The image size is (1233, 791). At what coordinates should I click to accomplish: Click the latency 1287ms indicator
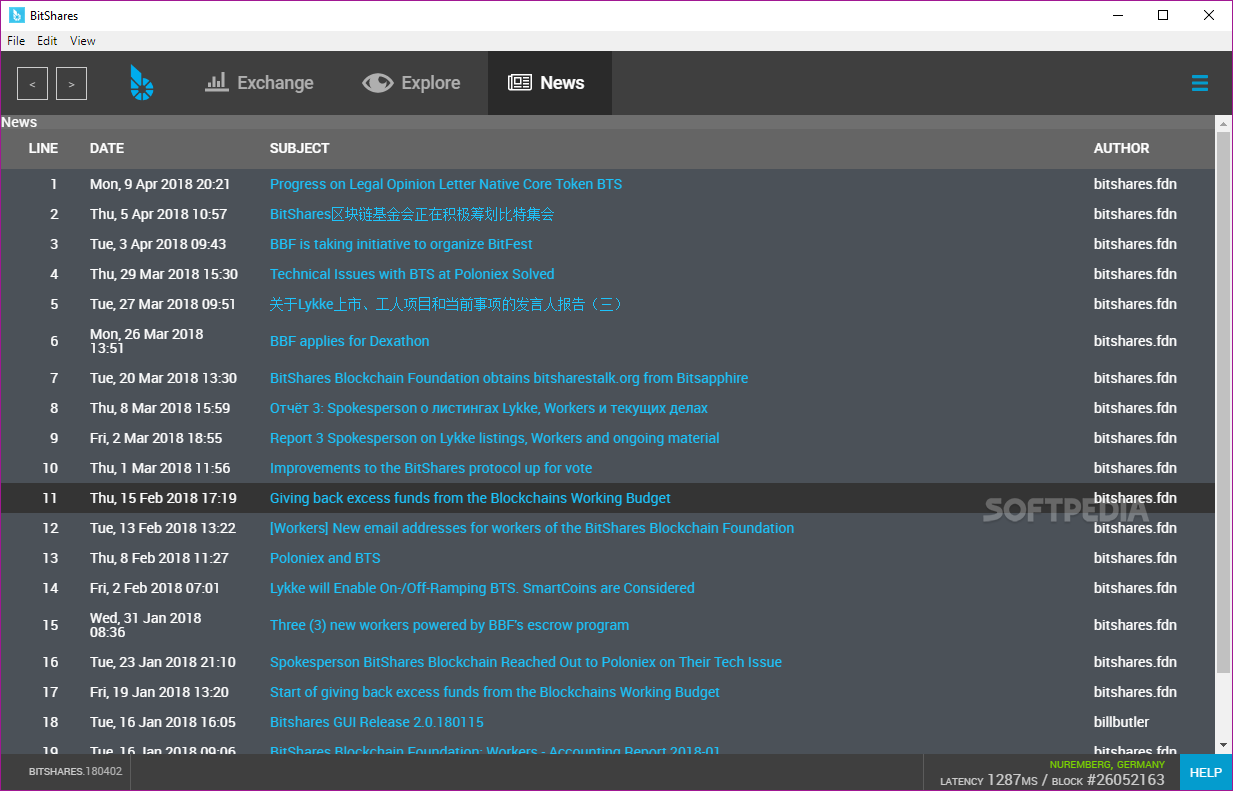[989, 779]
